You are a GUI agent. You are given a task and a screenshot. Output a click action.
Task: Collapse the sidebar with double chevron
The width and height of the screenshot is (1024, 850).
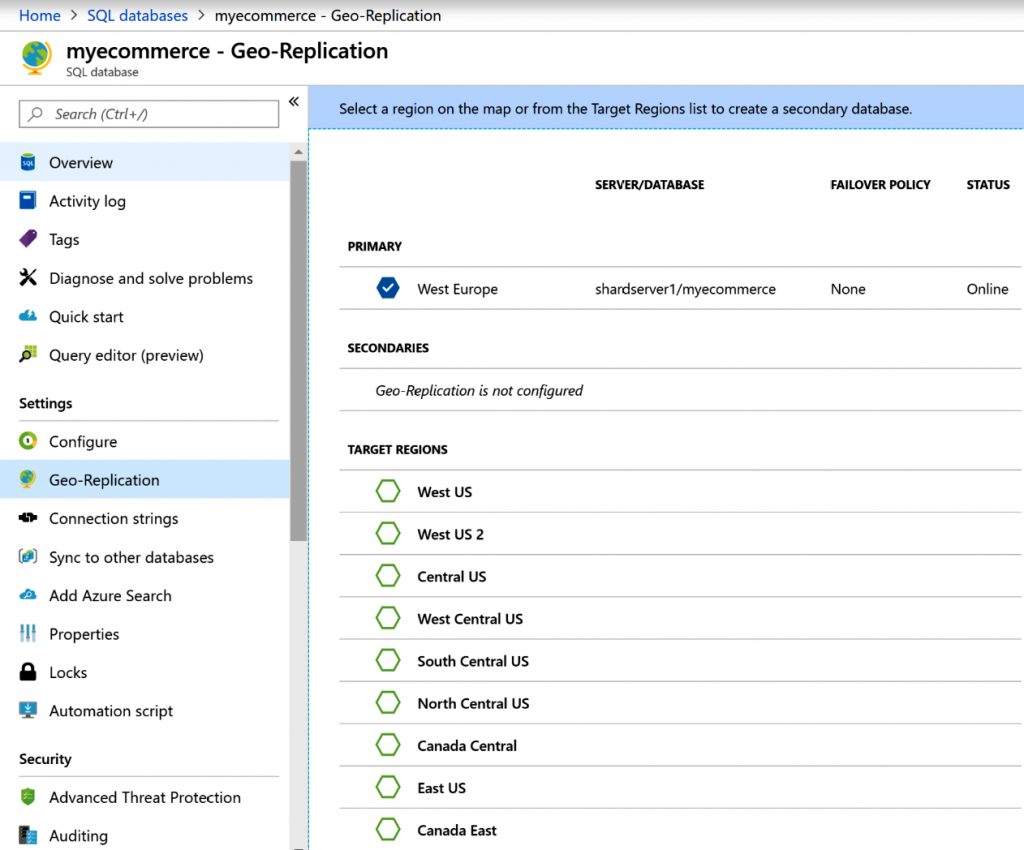pos(294,101)
